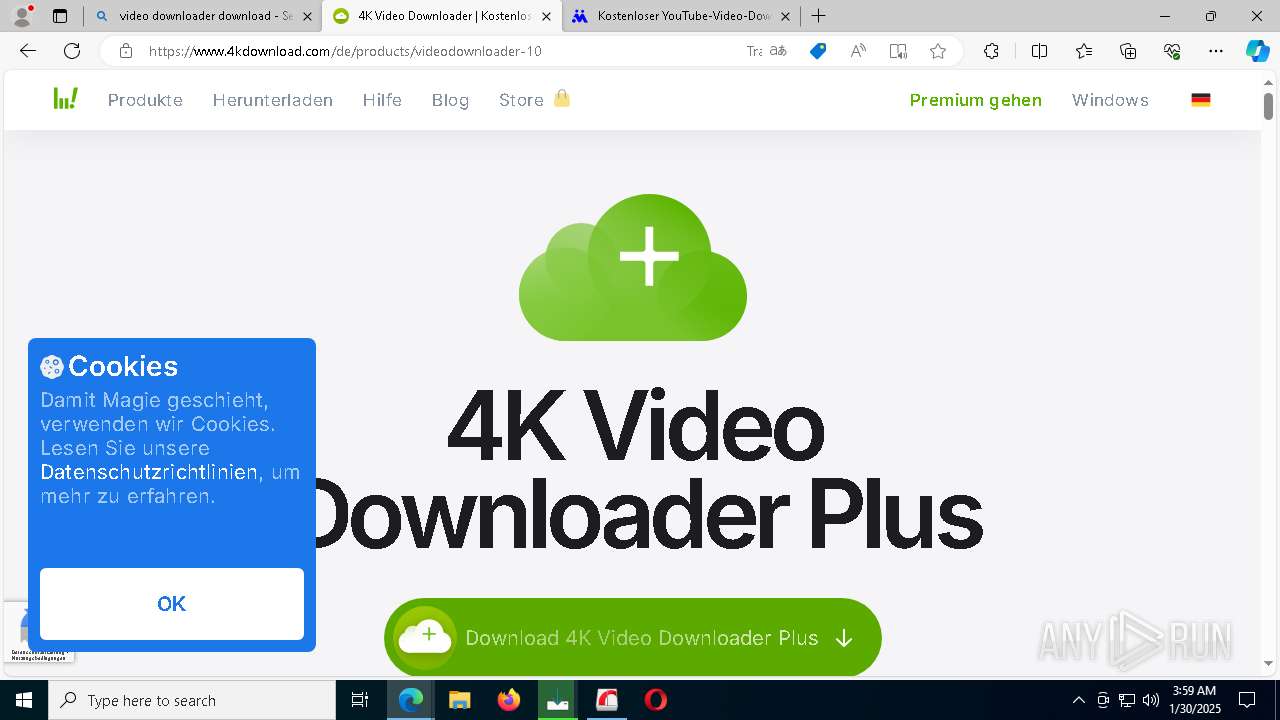This screenshot has height=720, width=1280.
Task: Click the green download app taskbar icon
Action: (x=558, y=700)
